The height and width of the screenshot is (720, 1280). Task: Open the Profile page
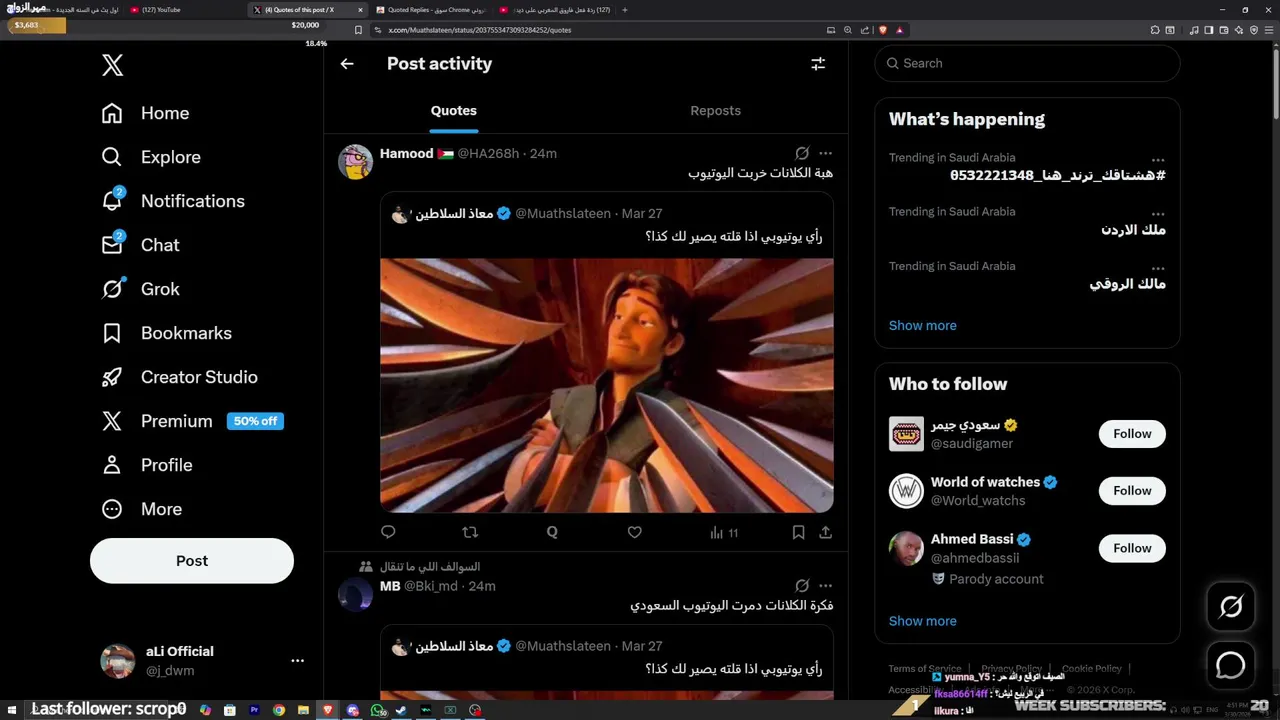click(146, 465)
